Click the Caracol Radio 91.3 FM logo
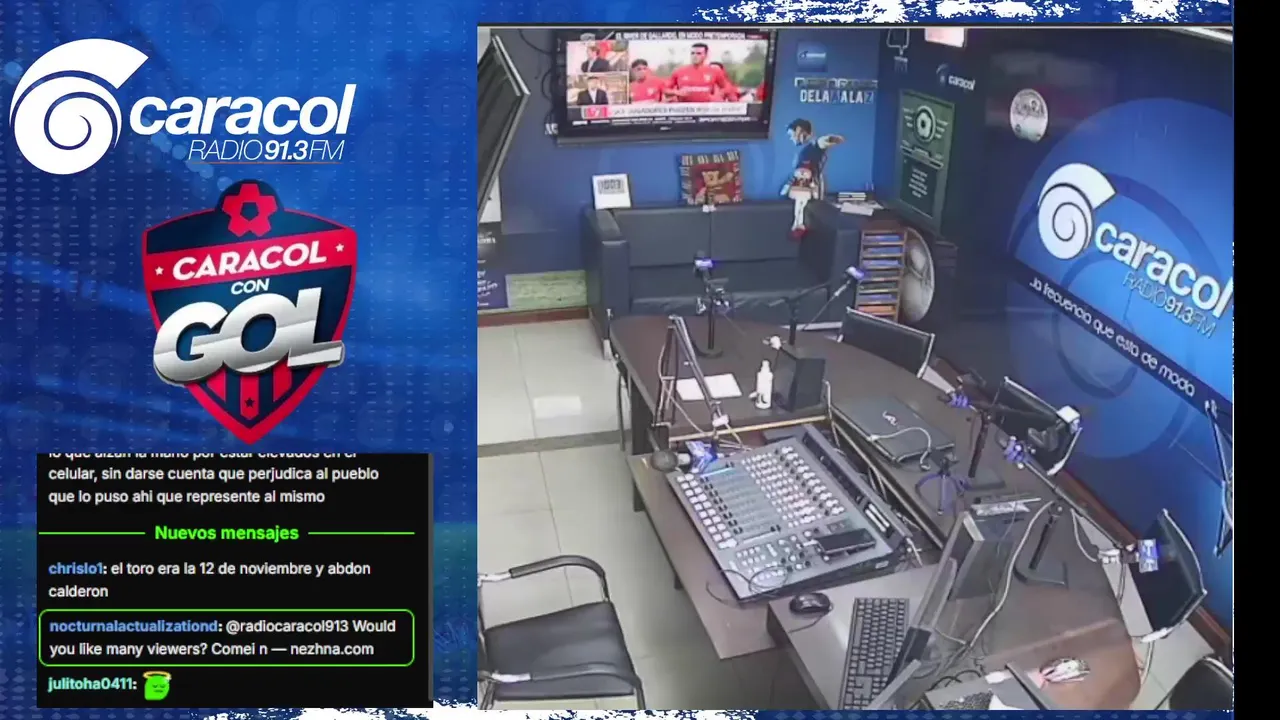Image resolution: width=1280 pixels, height=720 pixels. click(x=183, y=107)
